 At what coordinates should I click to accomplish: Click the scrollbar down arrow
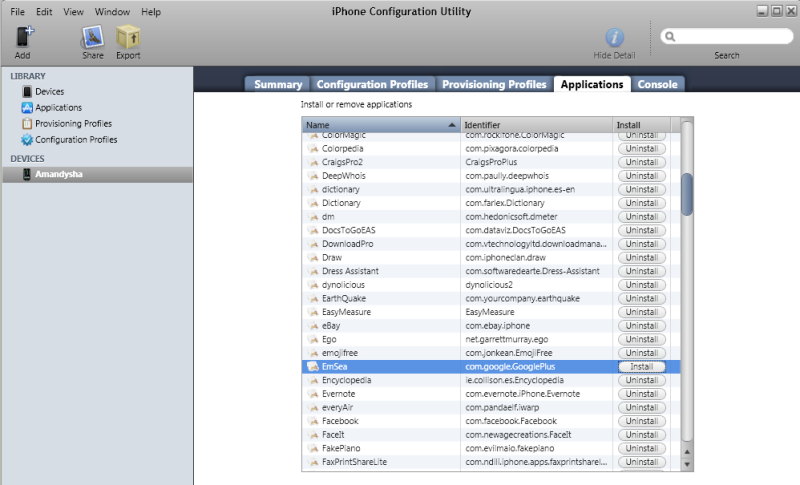pyautogui.click(x=687, y=464)
